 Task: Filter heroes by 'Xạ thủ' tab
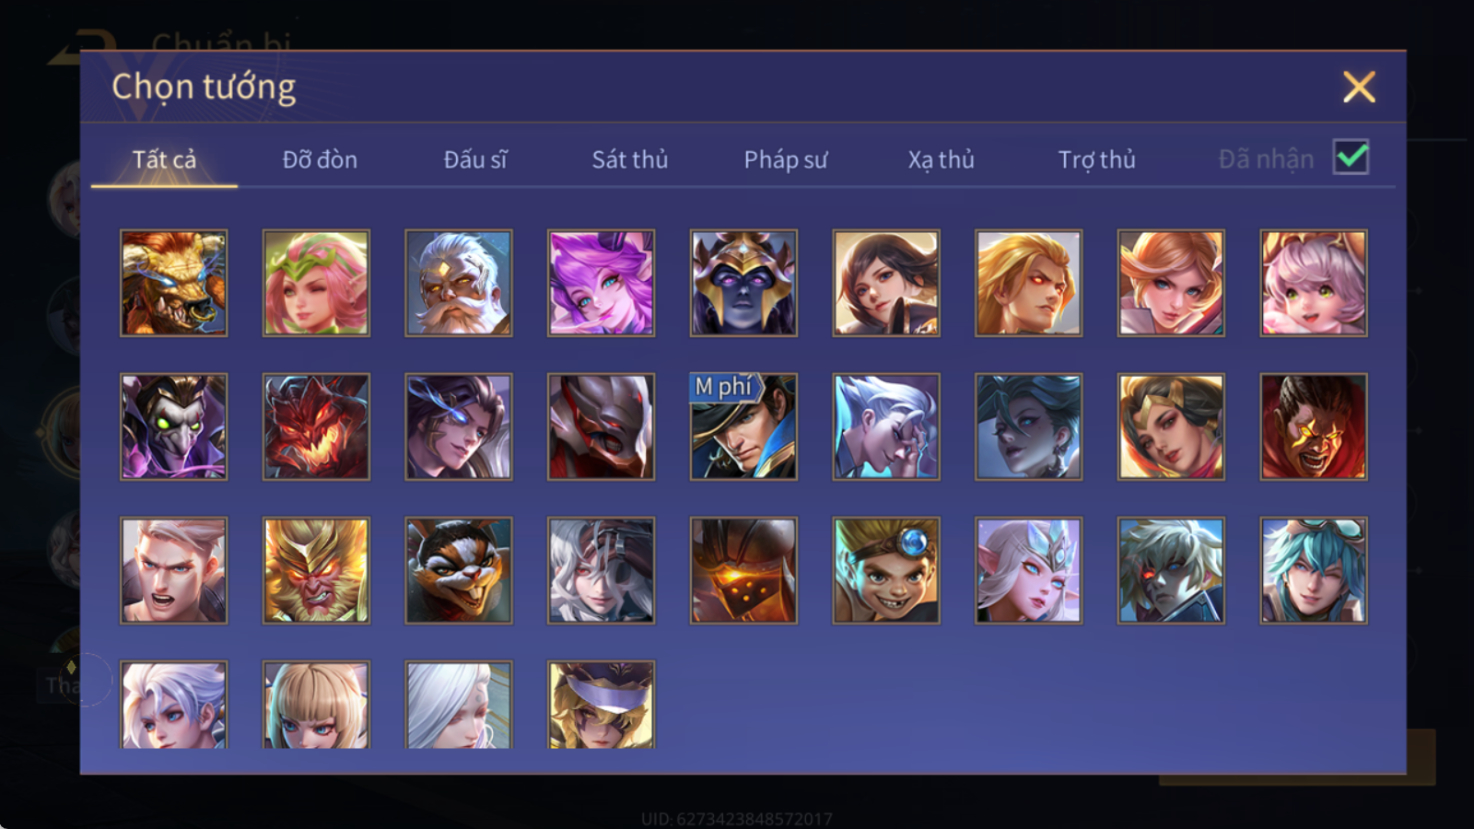(941, 160)
